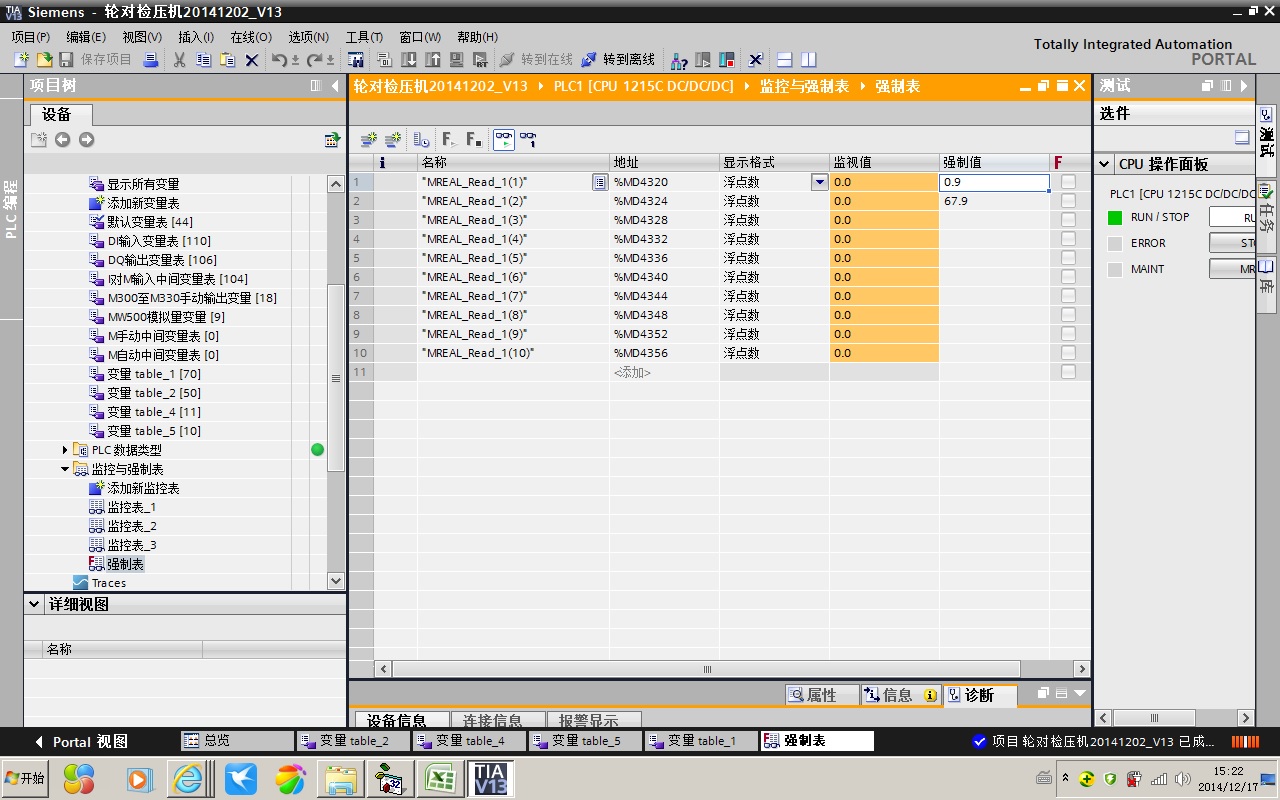Start forcing with the F play icon
The height and width of the screenshot is (800, 1280).
point(449,140)
